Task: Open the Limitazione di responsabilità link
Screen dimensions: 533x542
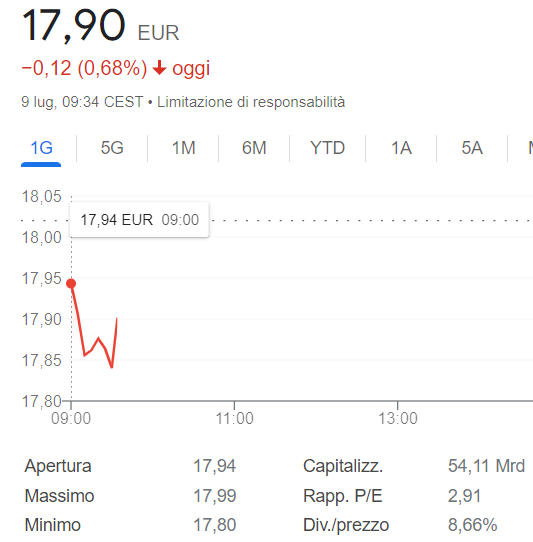Action: (251, 102)
